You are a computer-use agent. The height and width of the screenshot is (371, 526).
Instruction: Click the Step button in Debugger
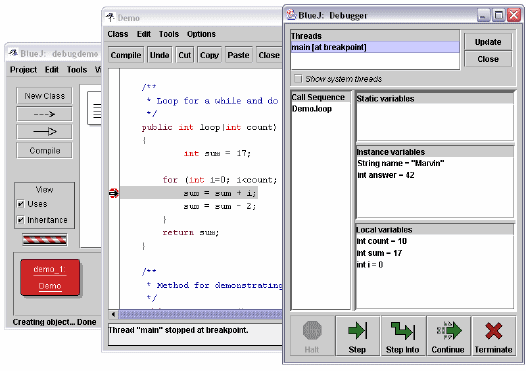point(358,336)
